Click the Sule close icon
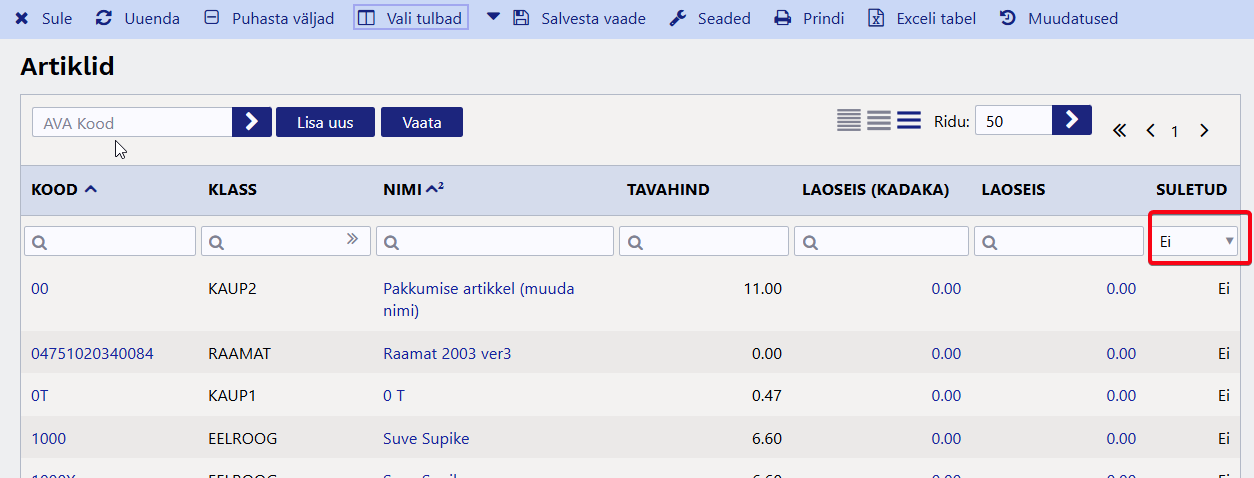Screen dimensions: 1254x478 pyautogui.click(x=22, y=19)
